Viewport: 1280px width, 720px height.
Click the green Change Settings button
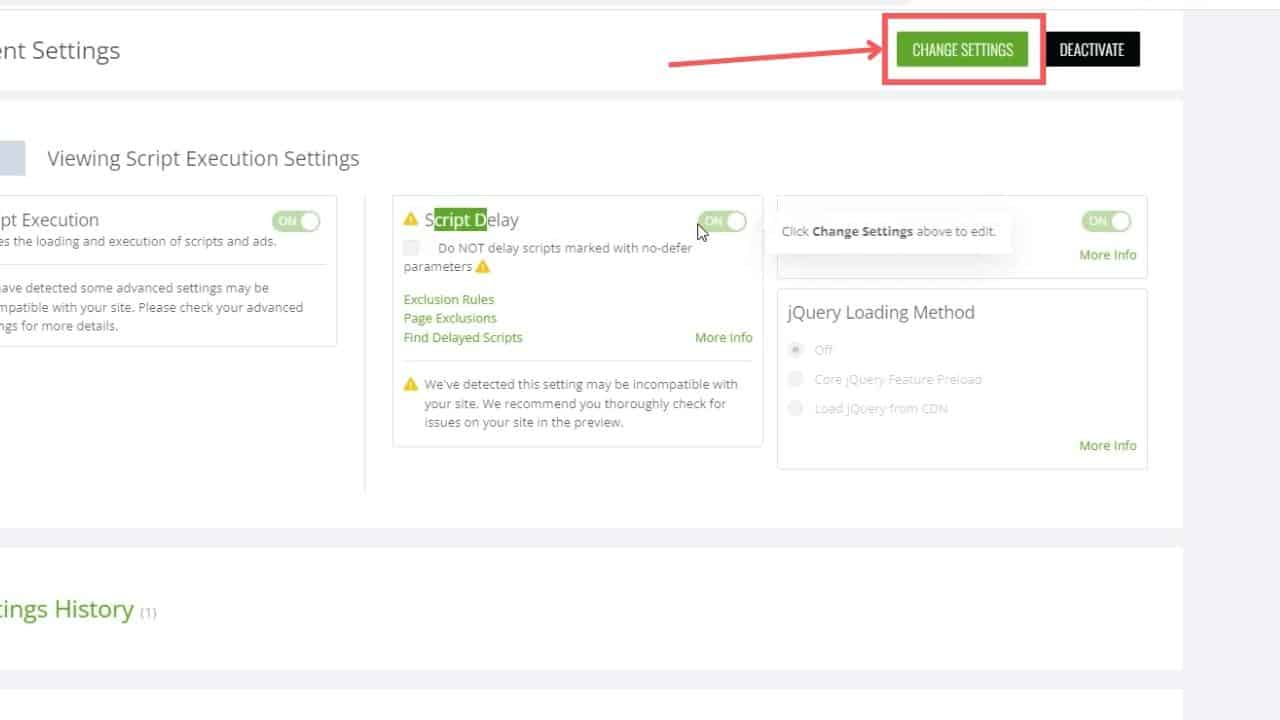click(962, 50)
